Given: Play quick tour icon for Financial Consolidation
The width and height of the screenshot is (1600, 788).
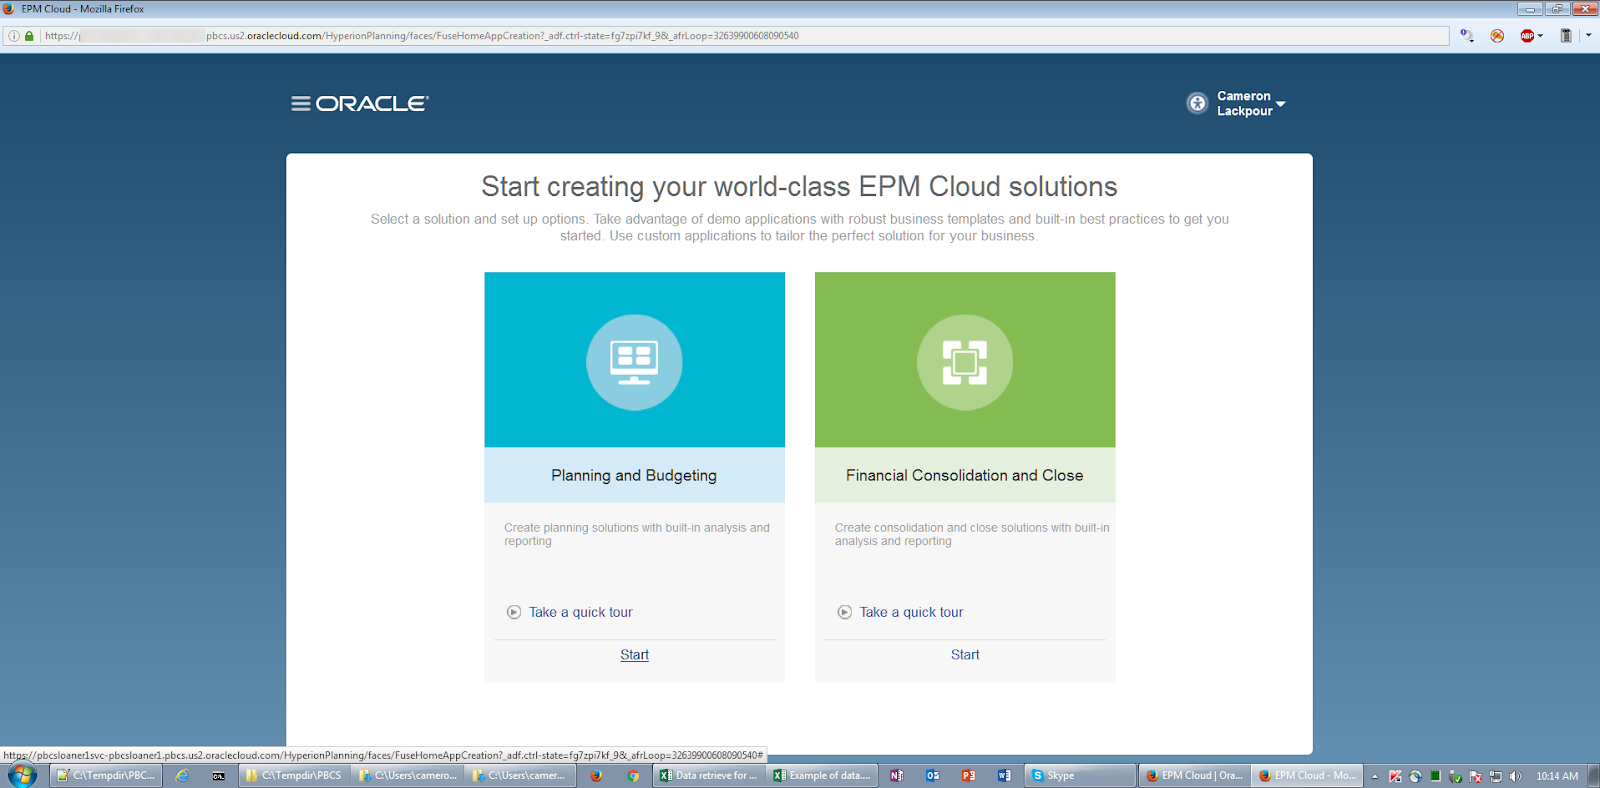Looking at the screenshot, I should click(x=845, y=612).
